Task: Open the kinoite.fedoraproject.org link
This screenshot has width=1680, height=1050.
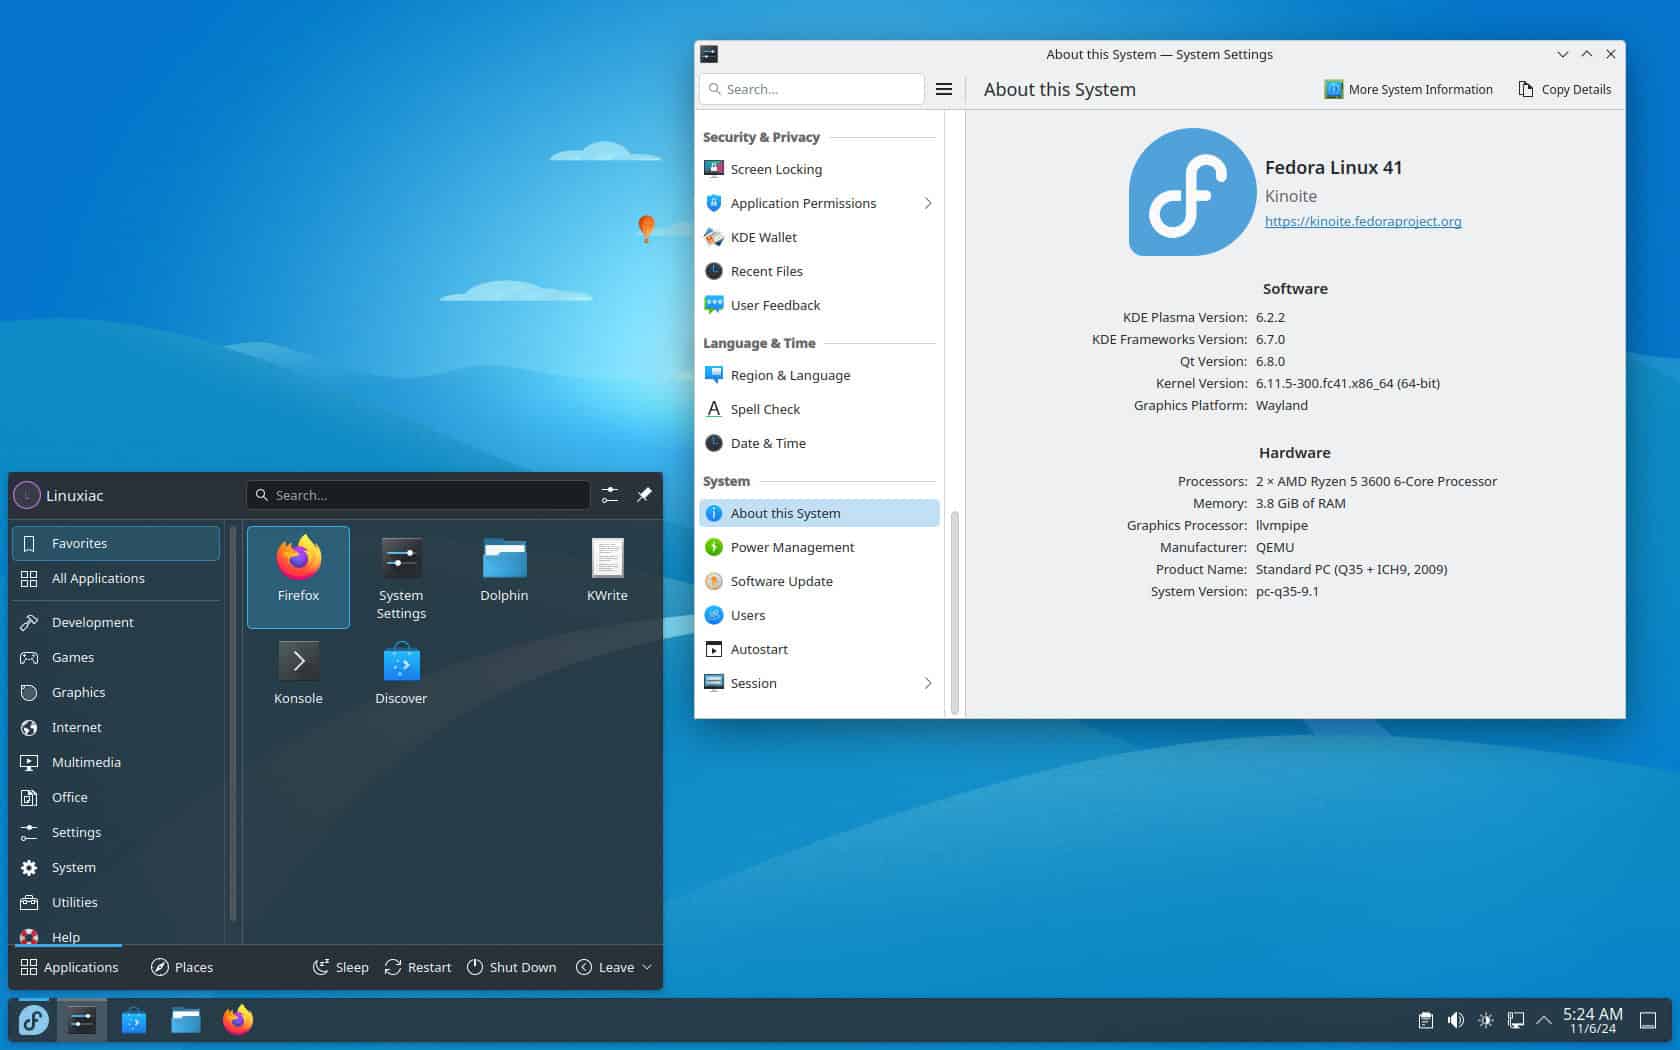Action: click(1362, 221)
